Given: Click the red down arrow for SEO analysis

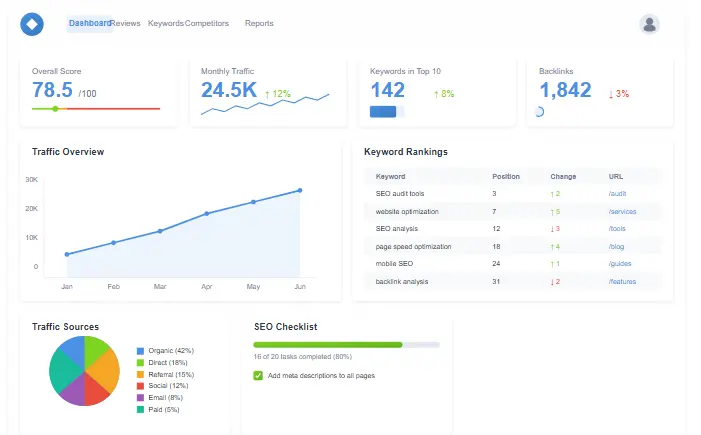Looking at the screenshot, I should point(551,229).
